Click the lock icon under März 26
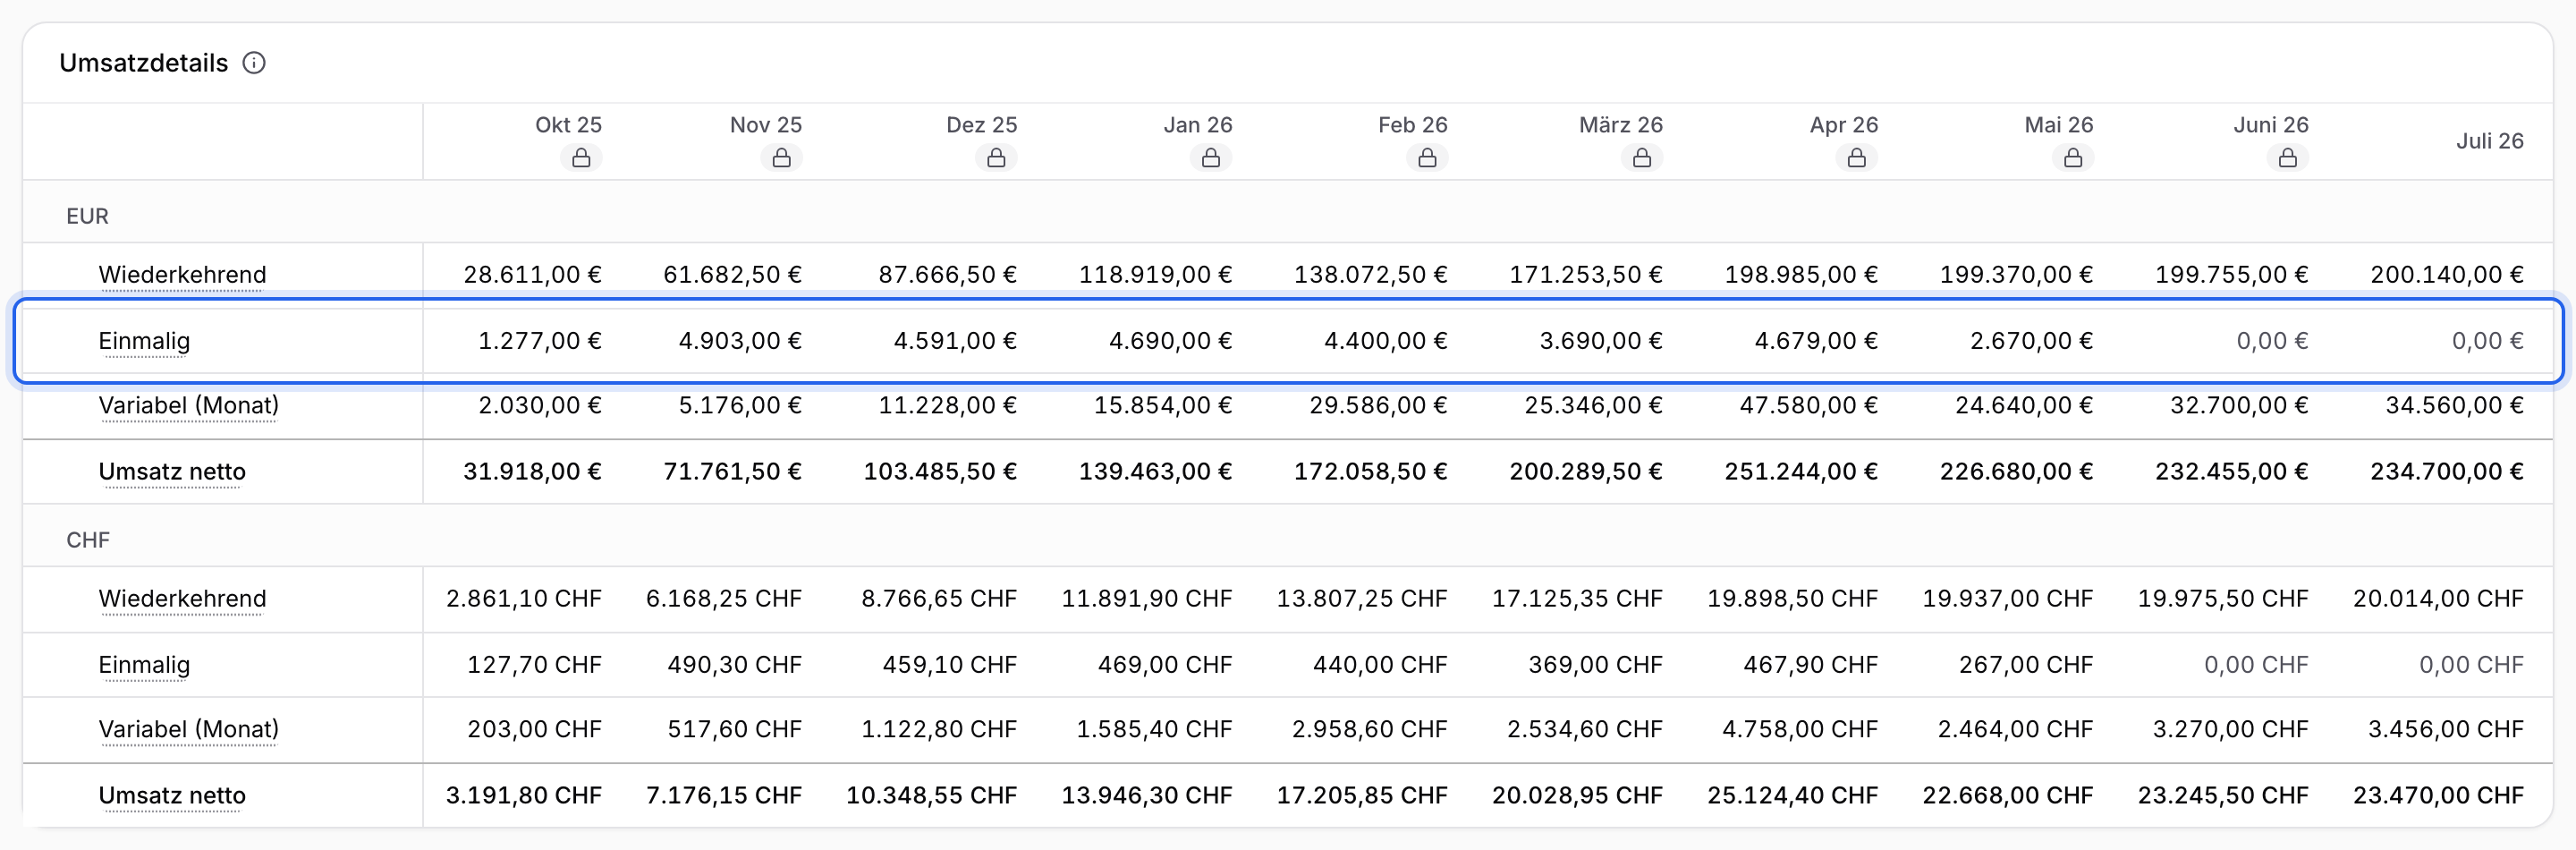The width and height of the screenshot is (2576, 850). tap(1642, 158)
